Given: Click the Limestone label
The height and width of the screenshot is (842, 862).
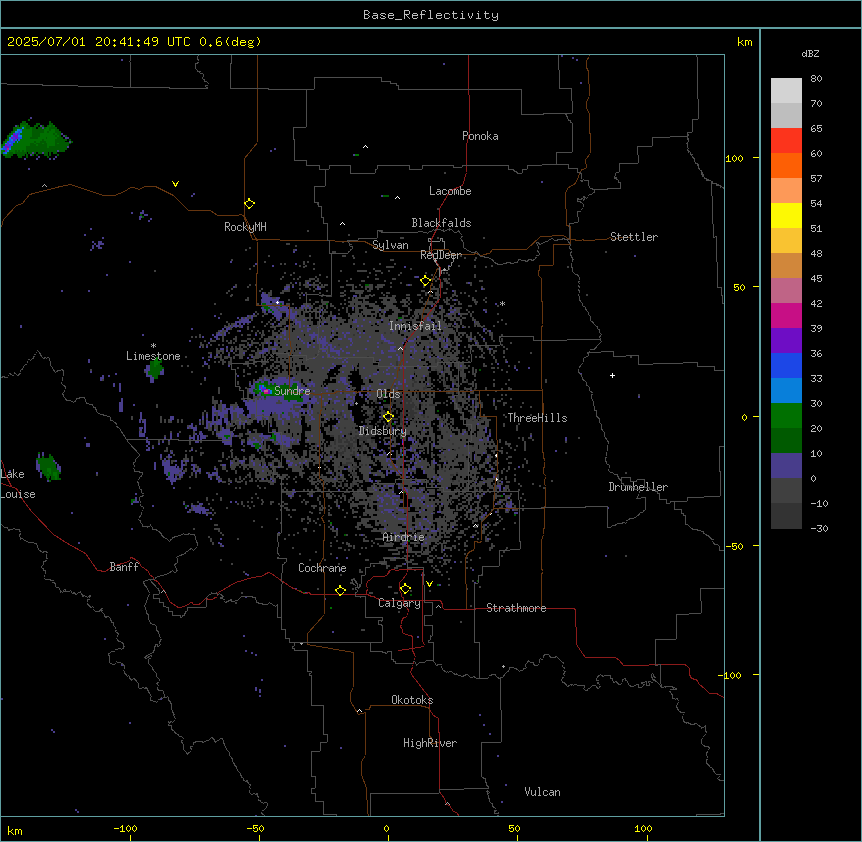Looking at the screenshot, I should (153, 356).
